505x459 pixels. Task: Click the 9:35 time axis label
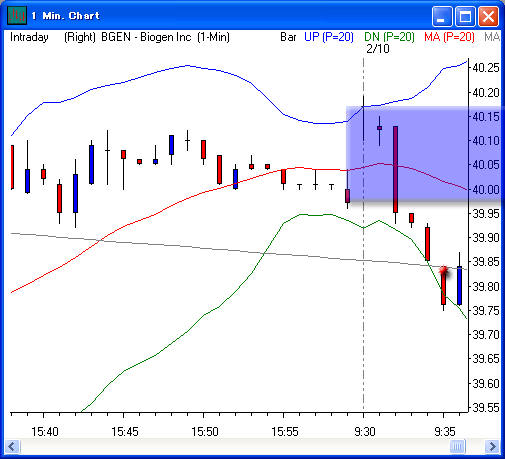[445, 432]
